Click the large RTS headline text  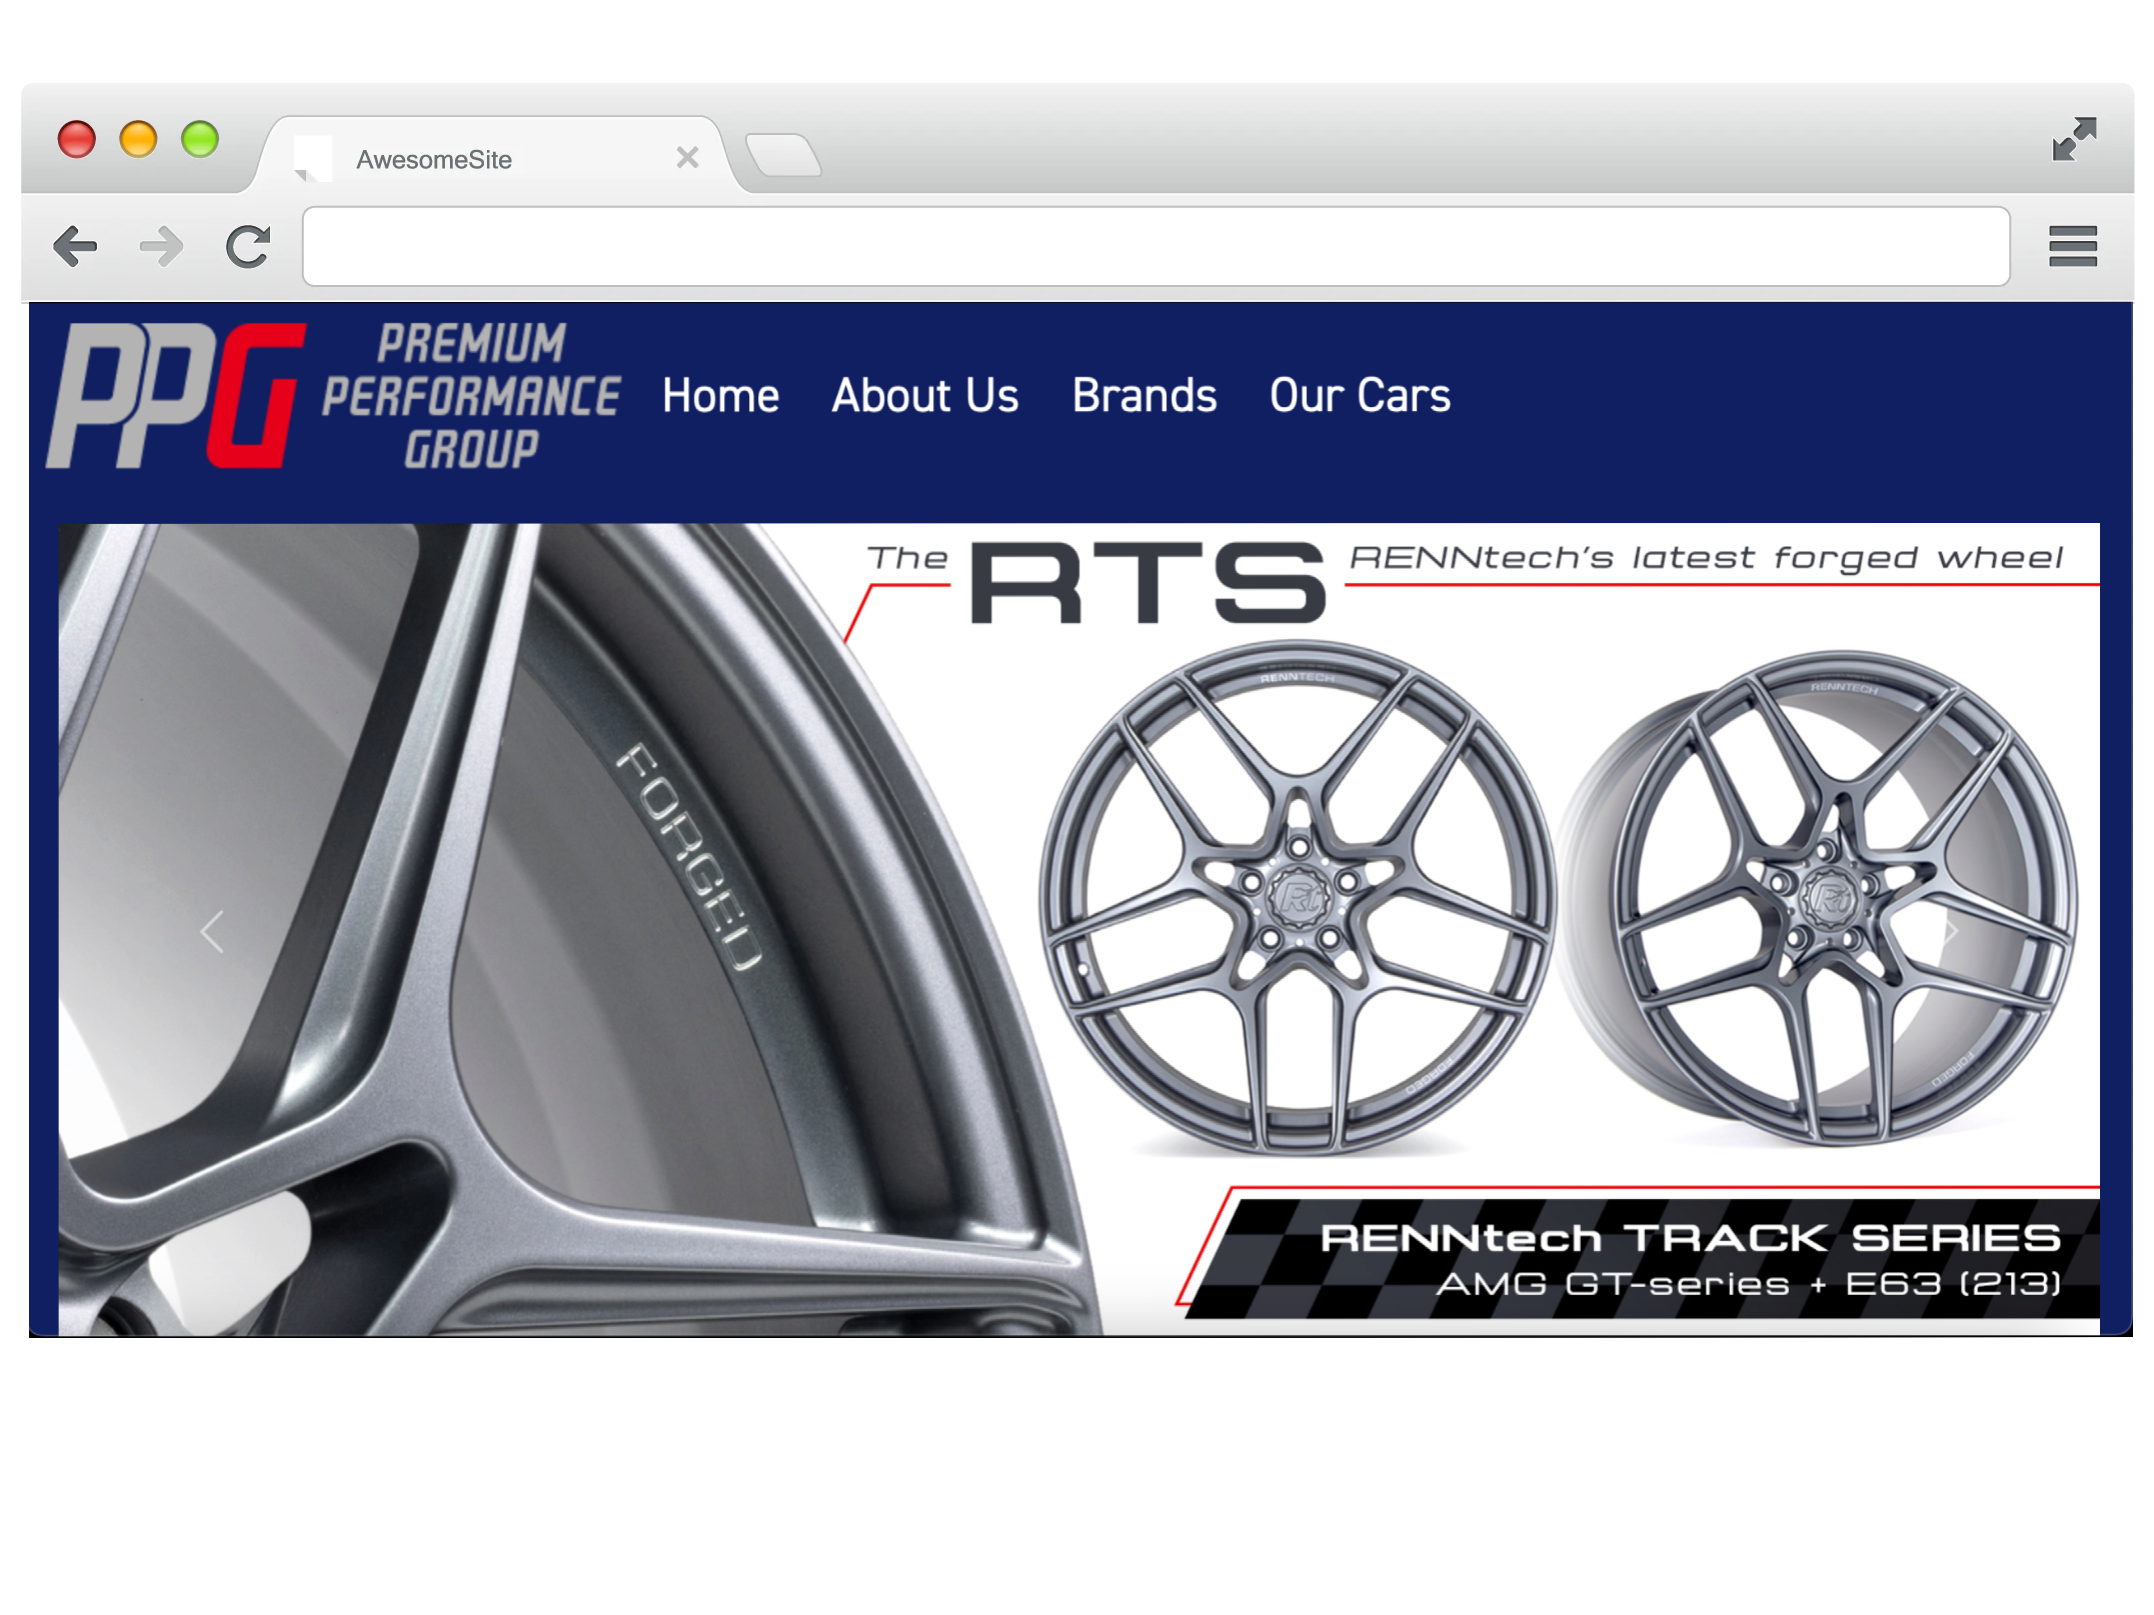click(x=1148, y=583)
